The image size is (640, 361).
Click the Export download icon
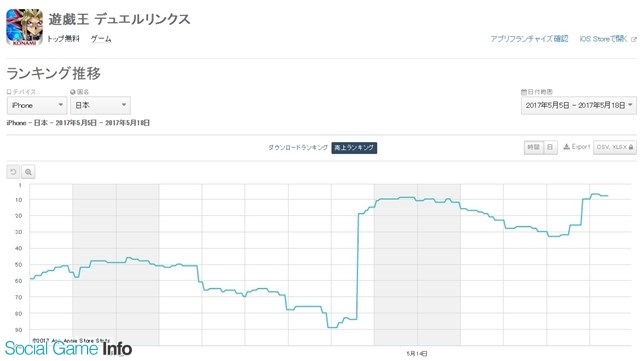tap(567, 147)
